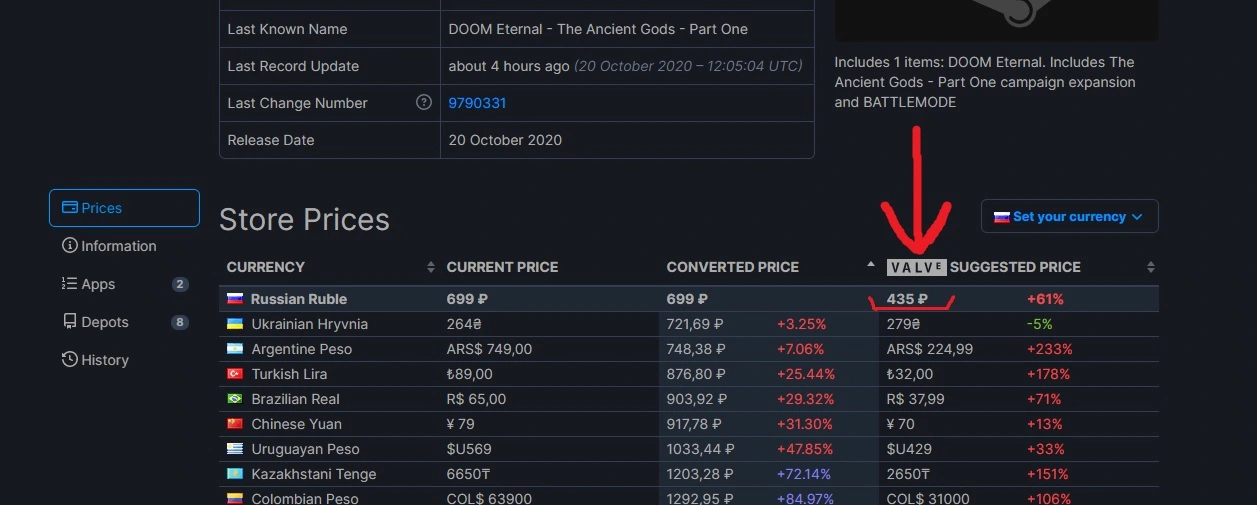The height and width of the screenshot is (505, 1257).
Task: Click the Ukrainian flag icon in table
Action: [235, 324]
